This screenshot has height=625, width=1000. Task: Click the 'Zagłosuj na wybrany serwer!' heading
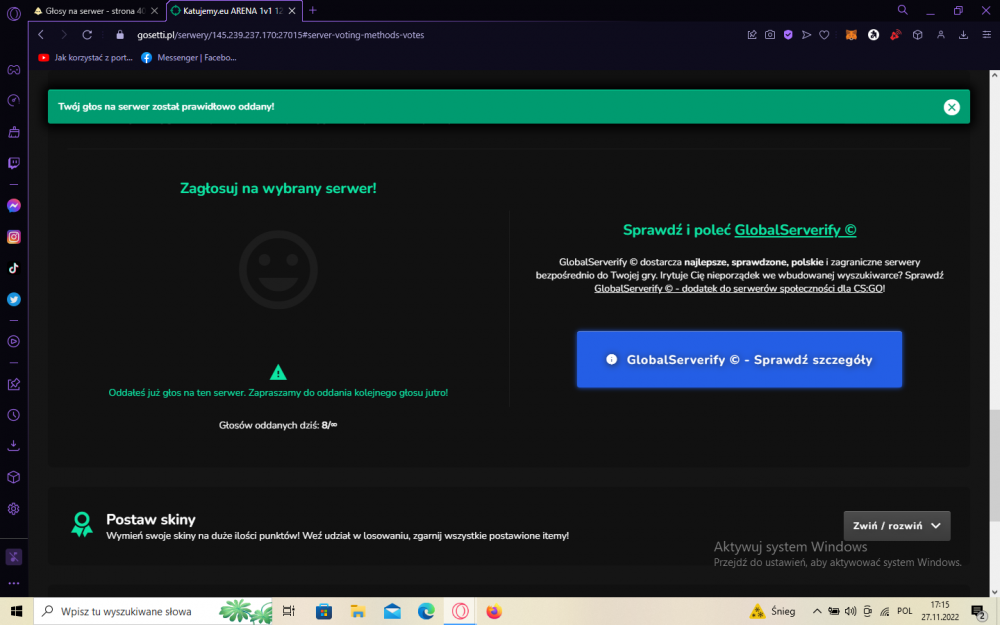[278, 188]
